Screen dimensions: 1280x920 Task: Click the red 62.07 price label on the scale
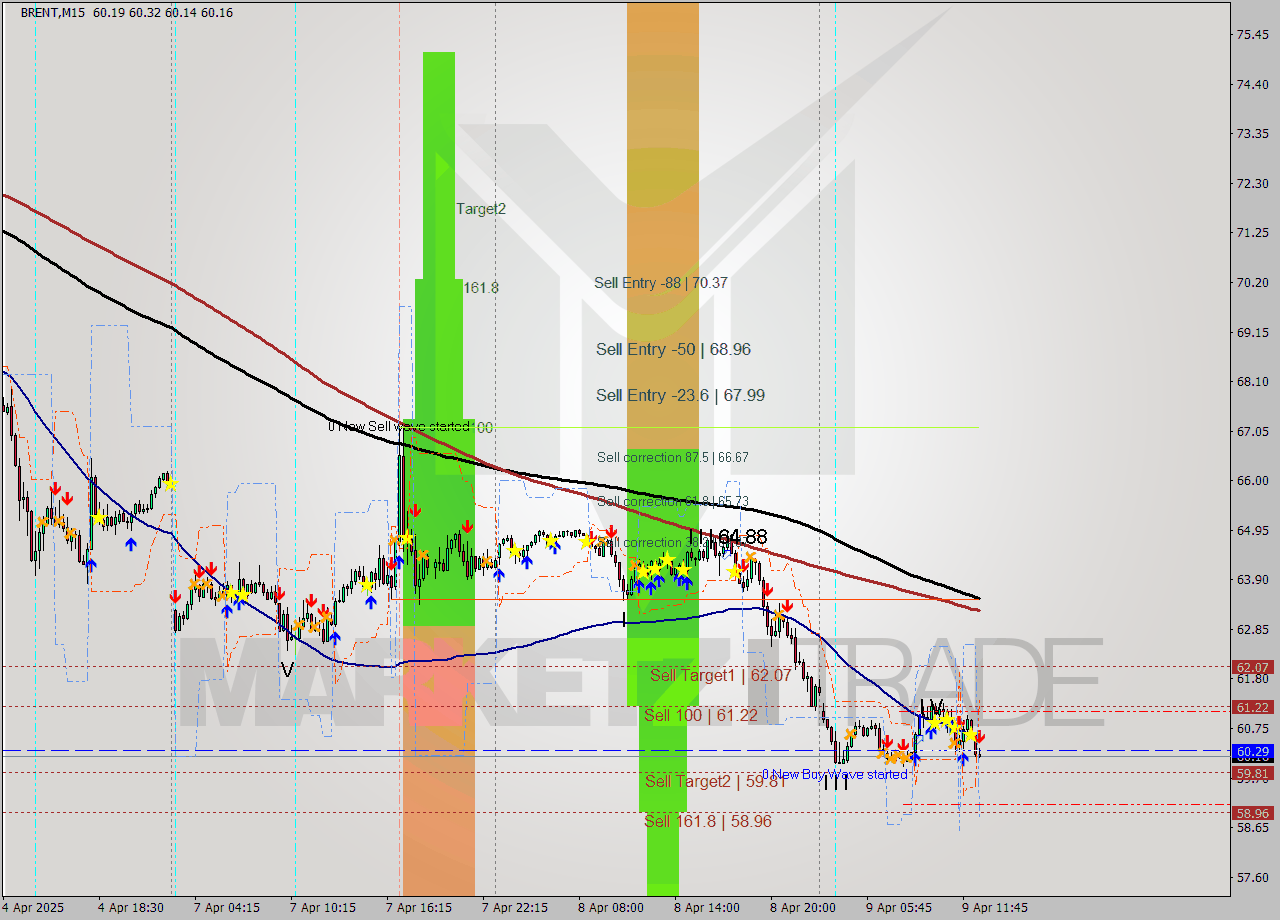[x=1250, y=666]
